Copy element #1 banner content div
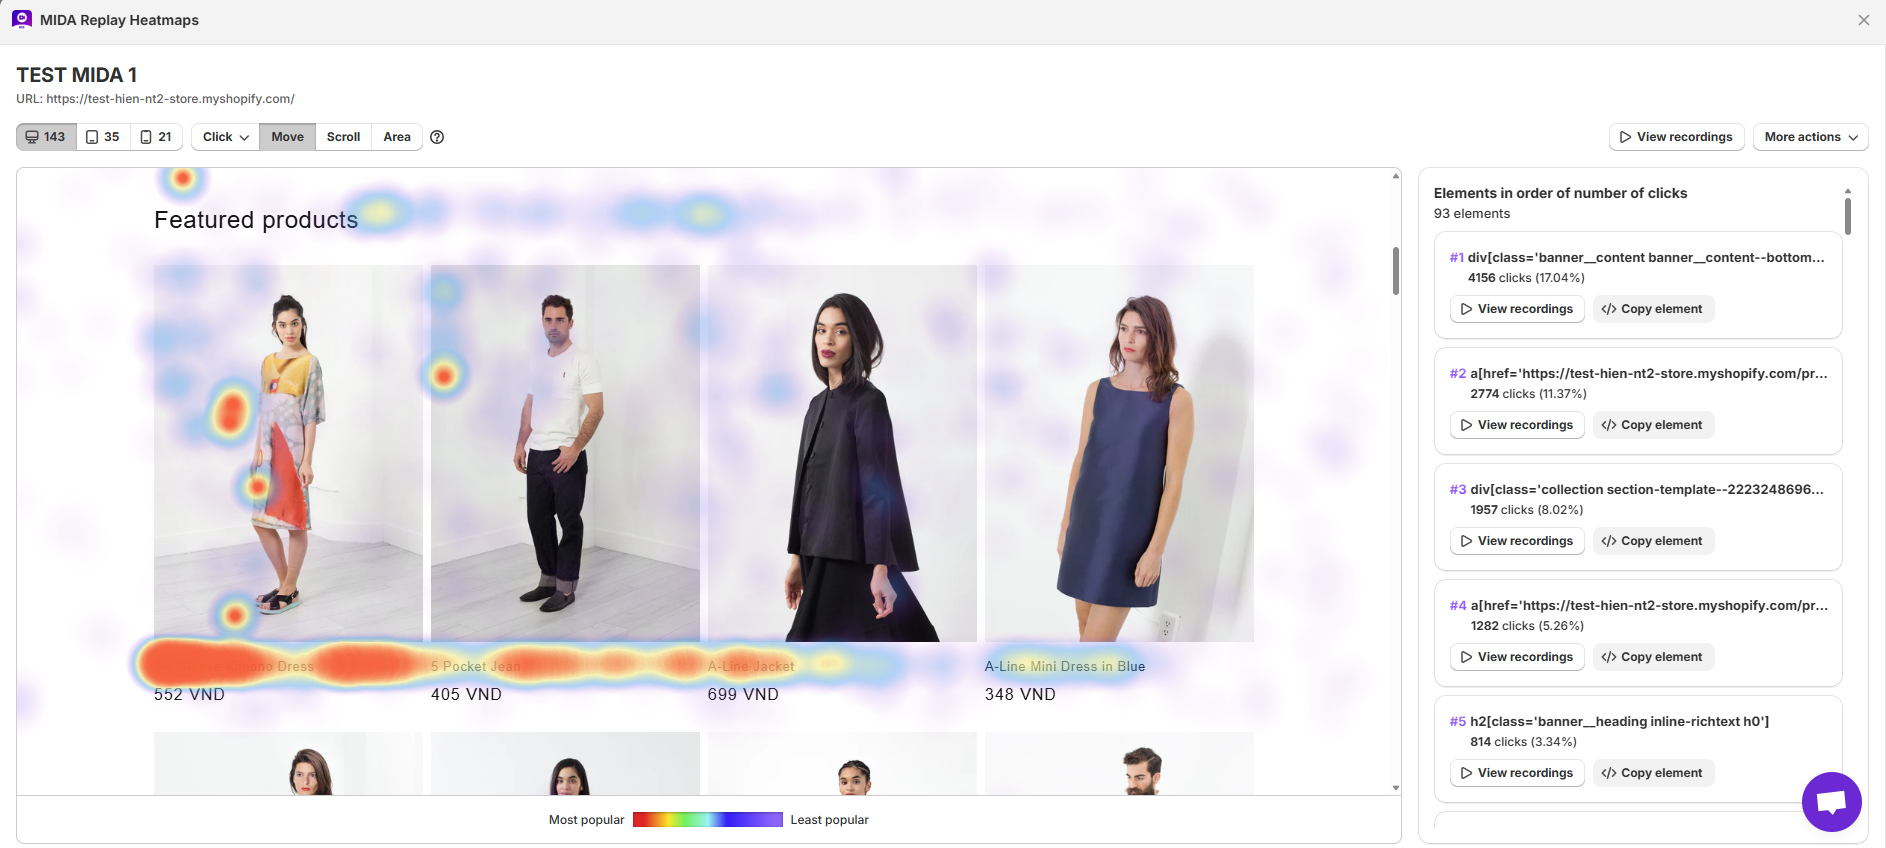This screenshot has height=848, width=1886. point(1653,309)
